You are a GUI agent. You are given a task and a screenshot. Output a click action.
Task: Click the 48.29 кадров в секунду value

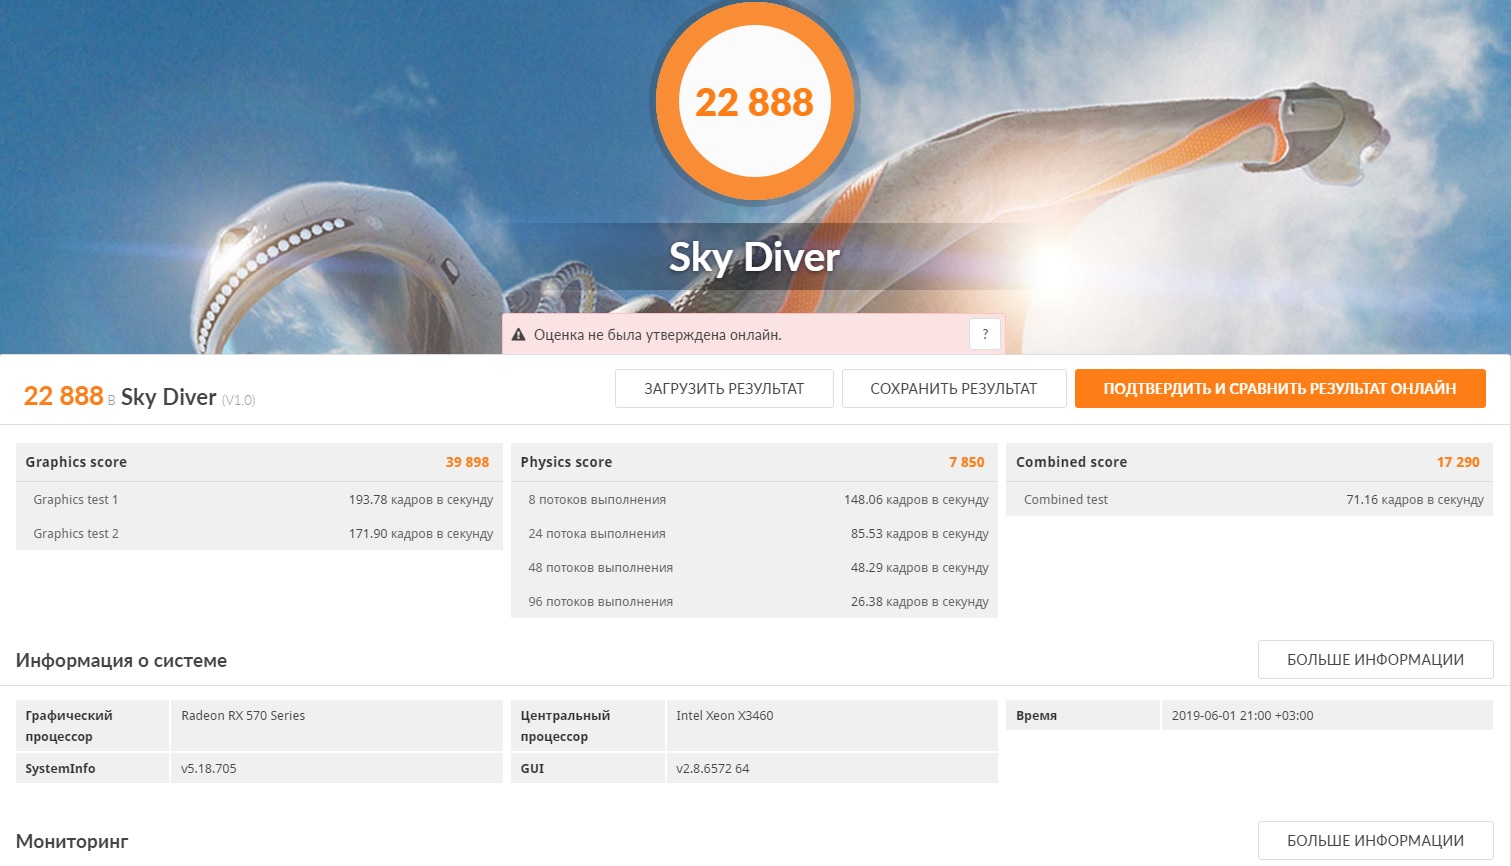click(920, 568)
